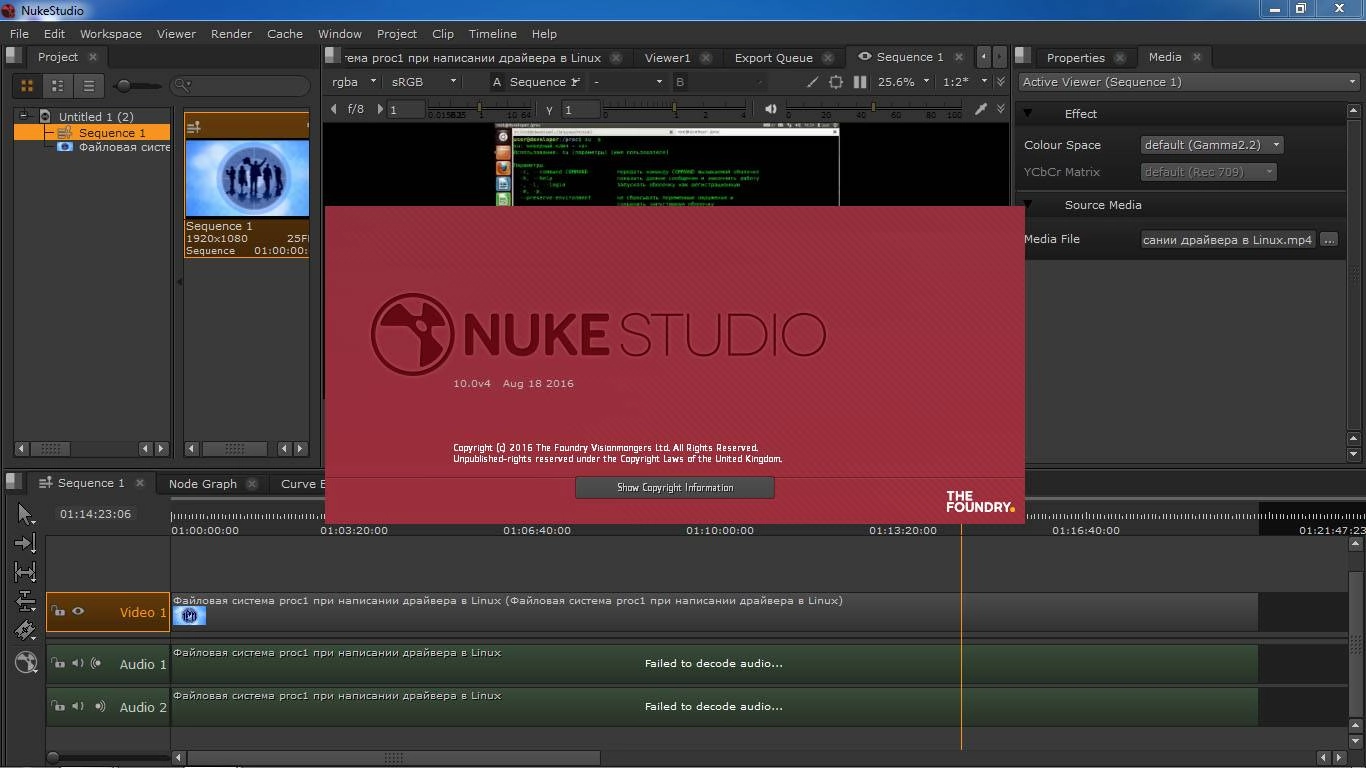Adjust the Project thumbnail size slider
The image size is (1366, 768).
tap(135, 86)
